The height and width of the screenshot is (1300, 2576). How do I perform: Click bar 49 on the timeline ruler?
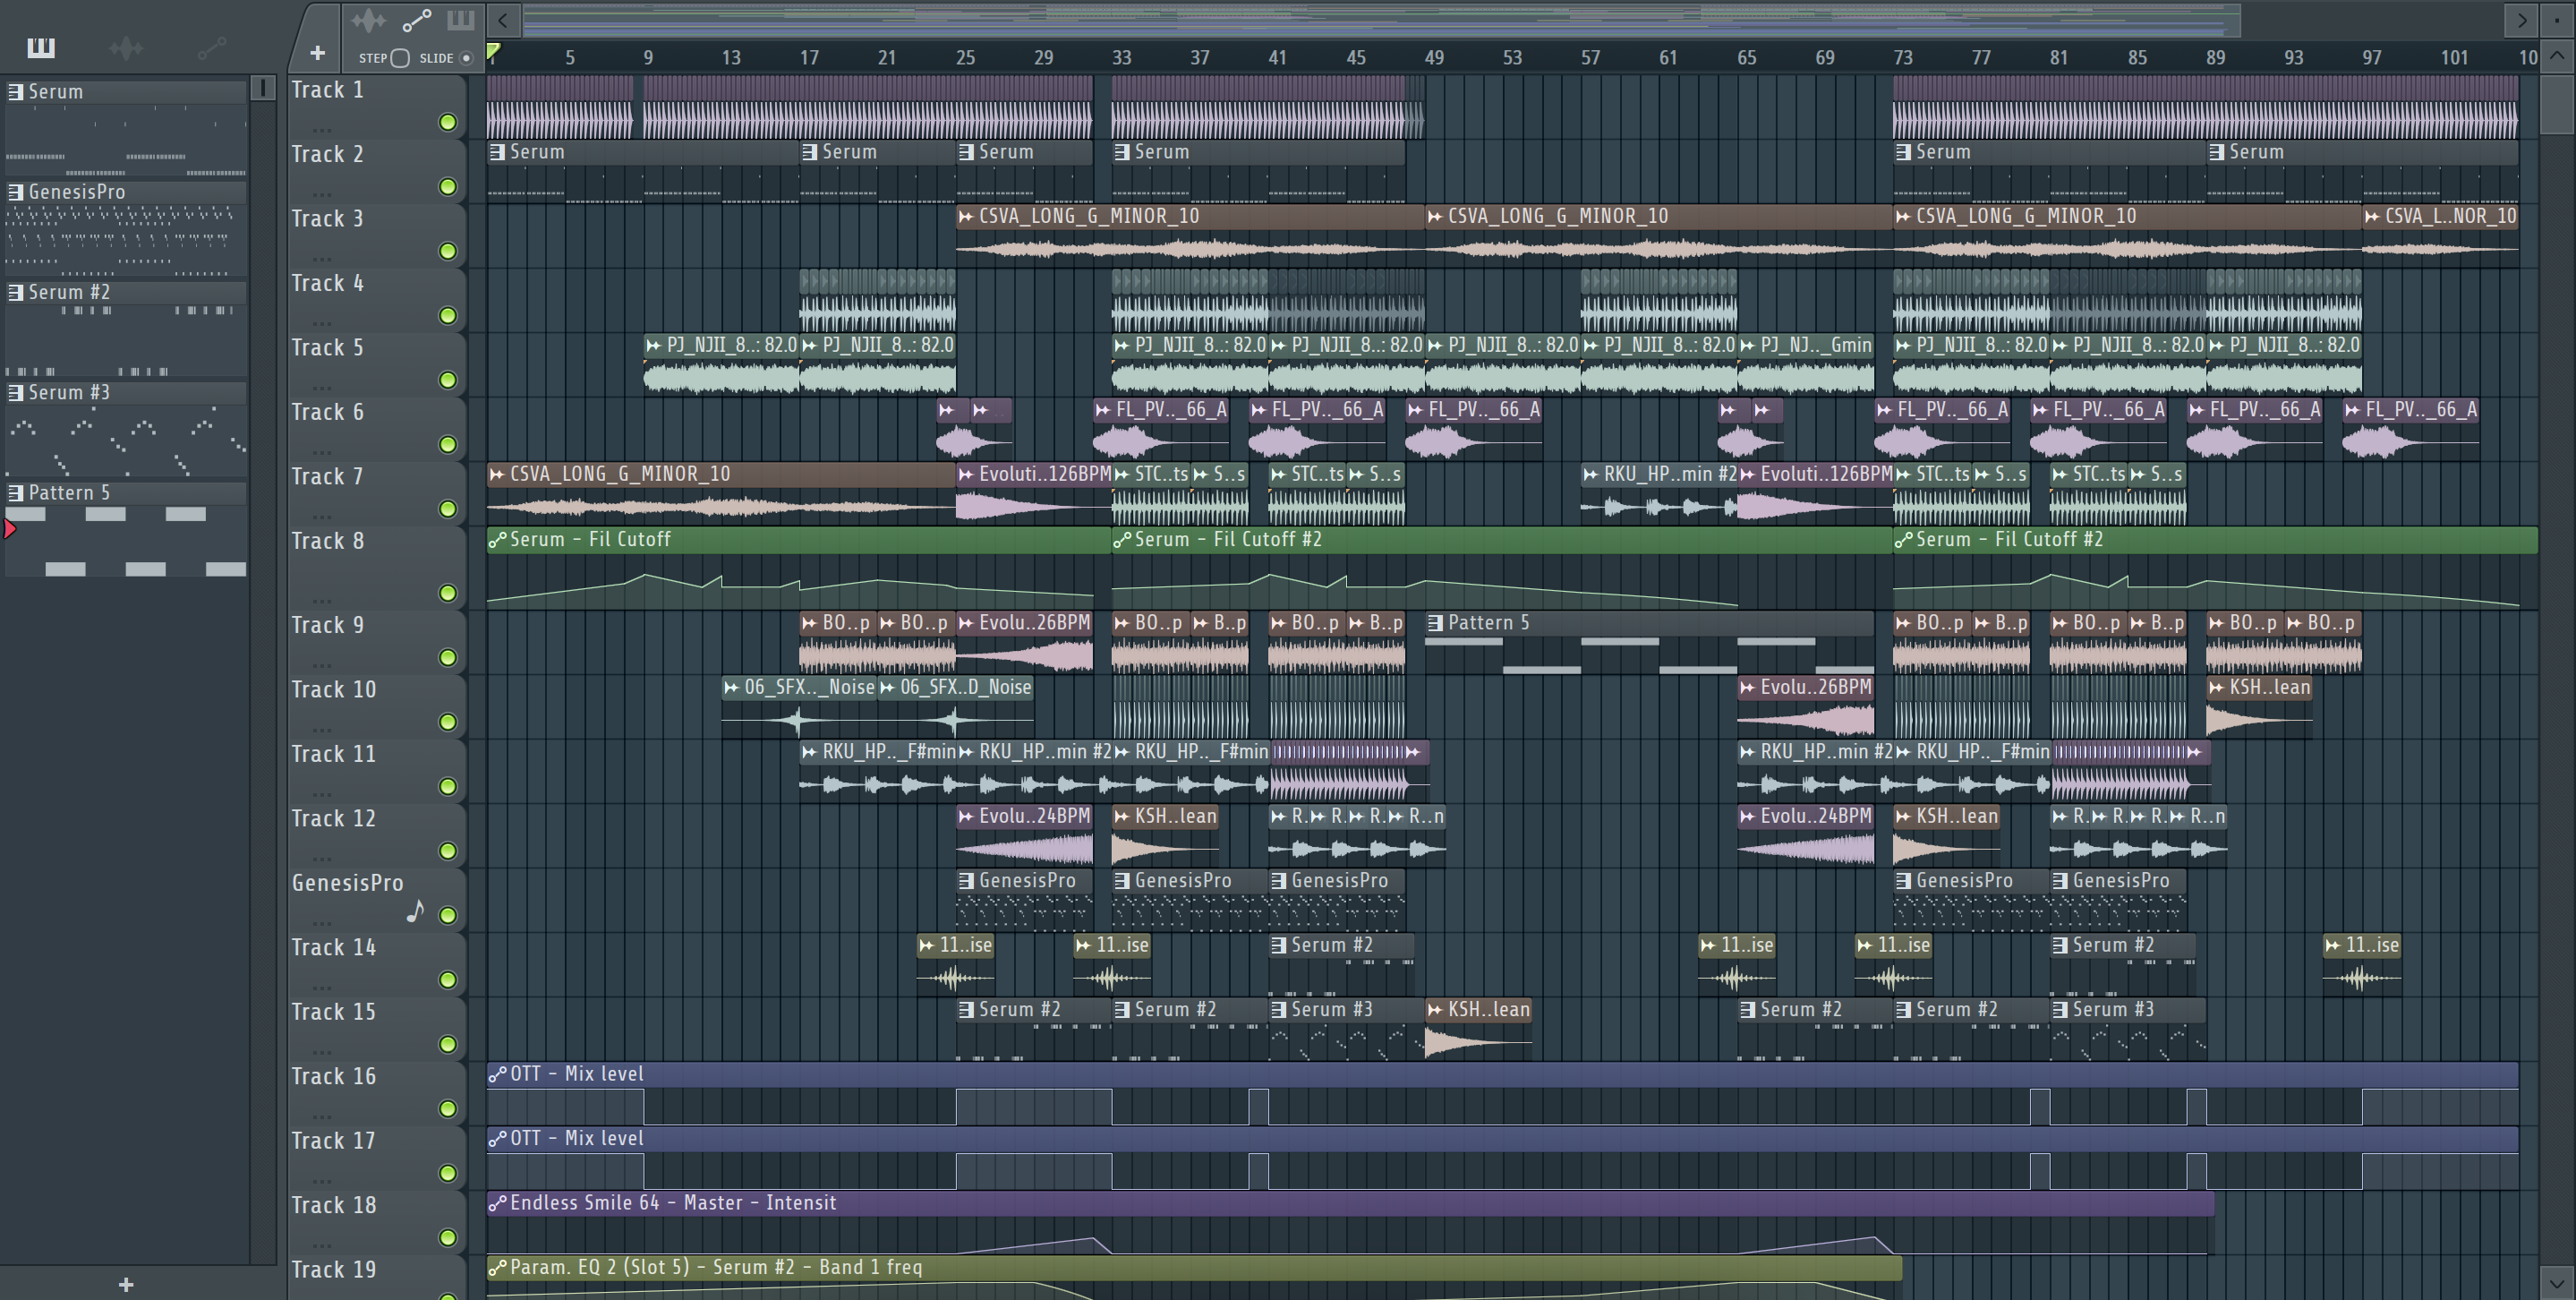click(1434, 58)
